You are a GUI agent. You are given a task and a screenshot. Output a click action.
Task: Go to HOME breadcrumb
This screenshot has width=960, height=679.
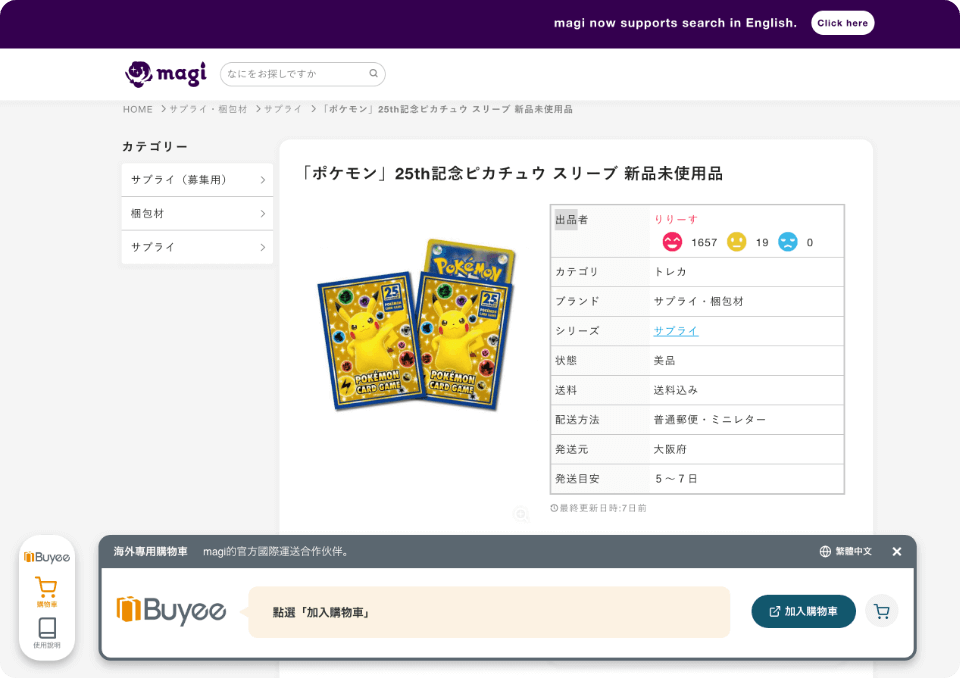[x=138, y=109]
